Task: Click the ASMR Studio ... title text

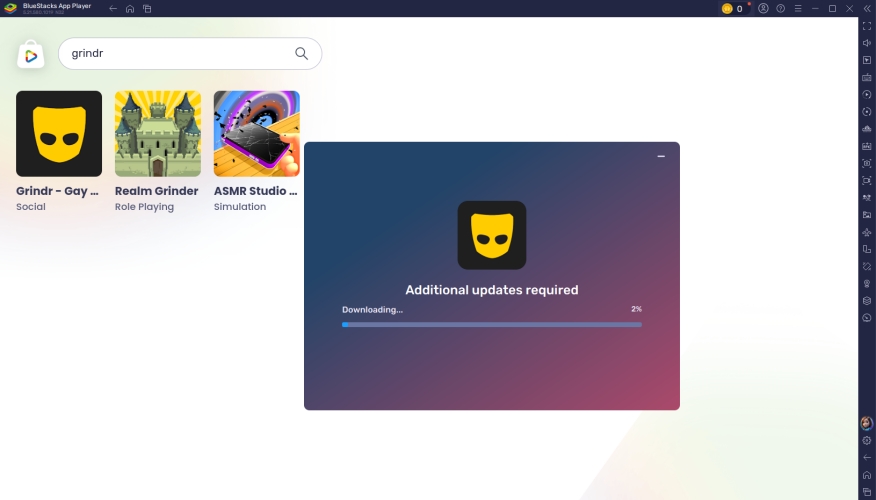Action: pos(255,191)
